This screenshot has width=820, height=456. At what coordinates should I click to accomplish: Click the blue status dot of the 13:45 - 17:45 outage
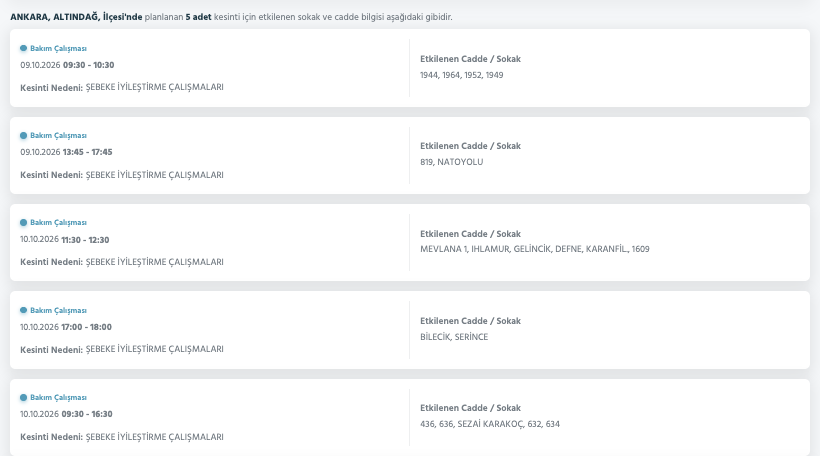pos(24,135)
